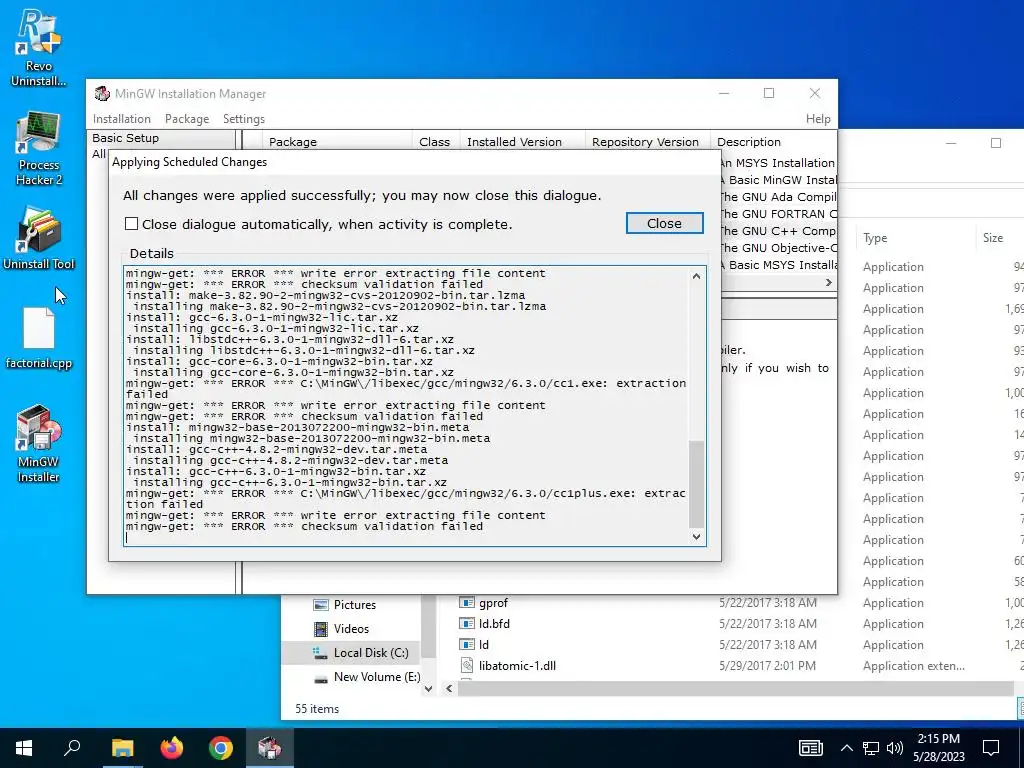Open taskbar search magnifier
The height and width of the screenshot is (768, 1024).
tap(72, 748)
